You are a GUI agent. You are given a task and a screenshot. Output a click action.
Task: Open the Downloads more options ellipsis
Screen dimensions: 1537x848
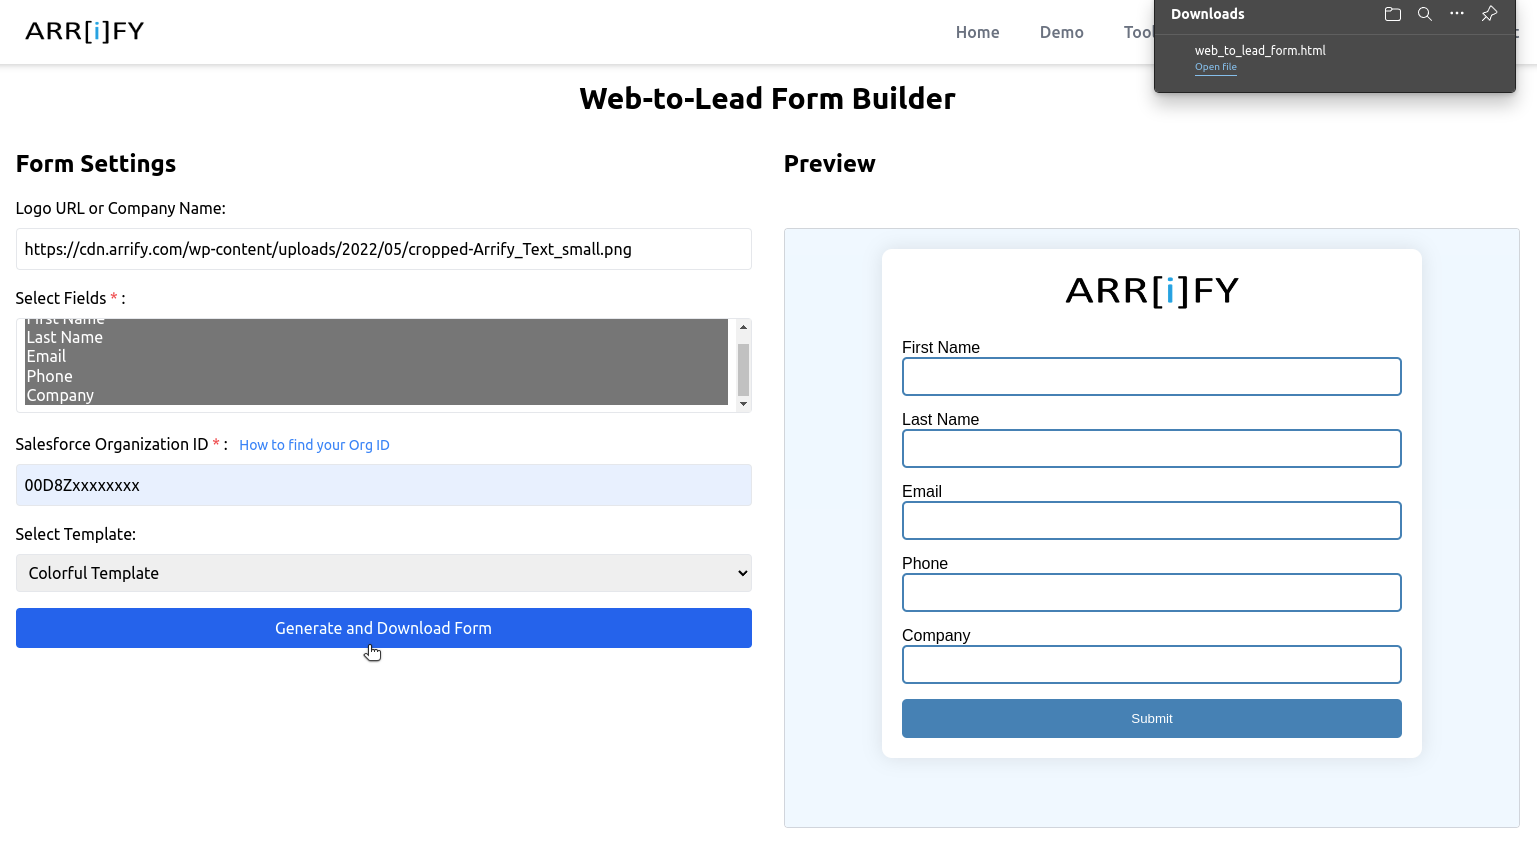coord(1456,14)
